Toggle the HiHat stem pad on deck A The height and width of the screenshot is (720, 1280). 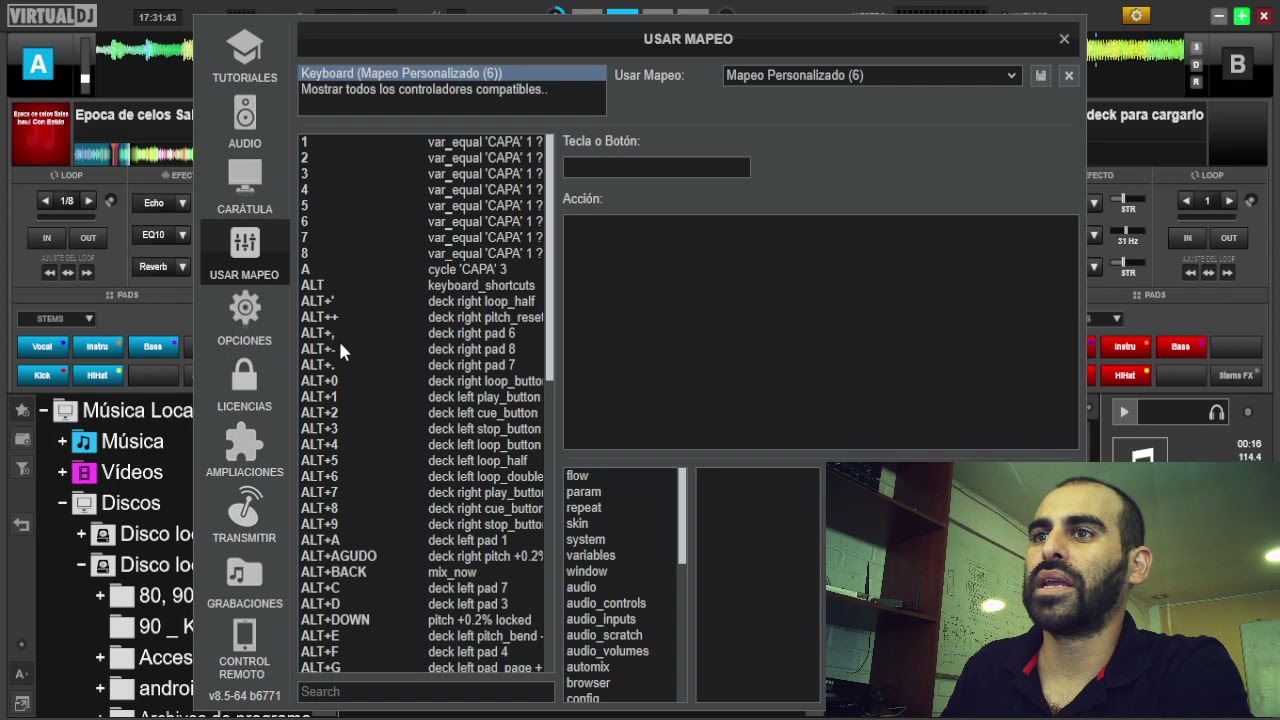pyautogui.click(x=97, y=375)
